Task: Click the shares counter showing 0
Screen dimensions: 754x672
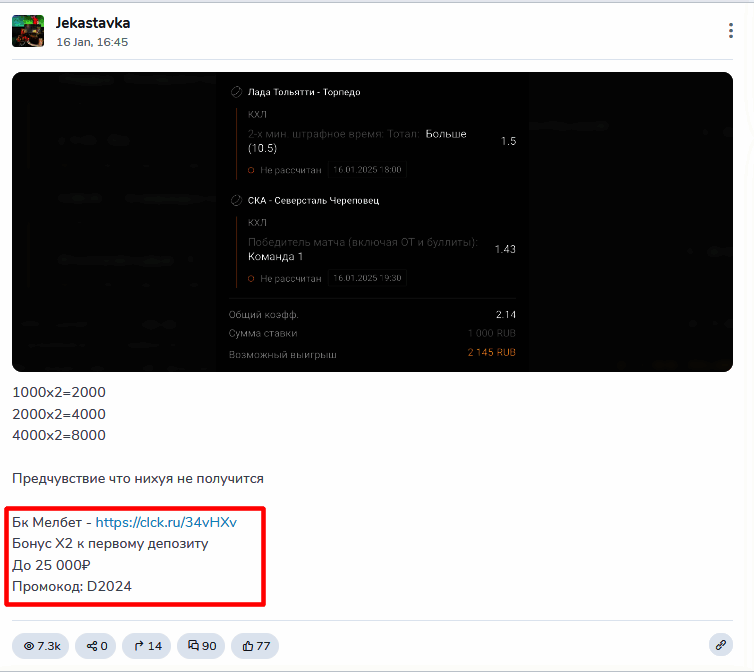Action: click(96, 646)
